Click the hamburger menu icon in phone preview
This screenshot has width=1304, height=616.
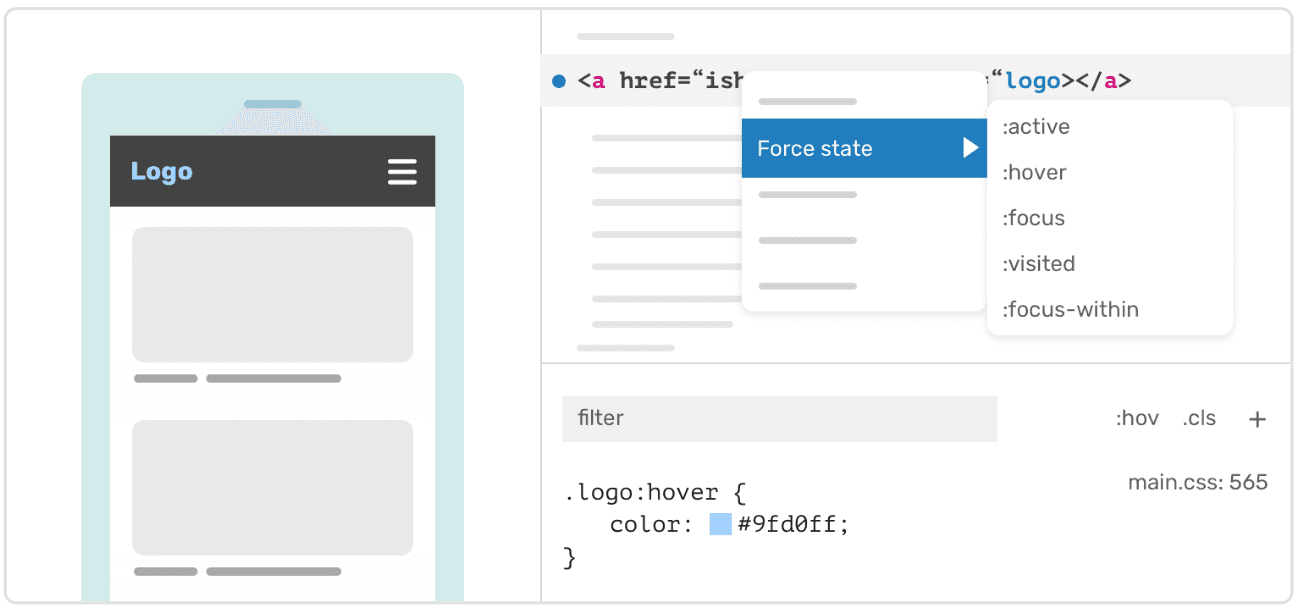tap(402, 172)
